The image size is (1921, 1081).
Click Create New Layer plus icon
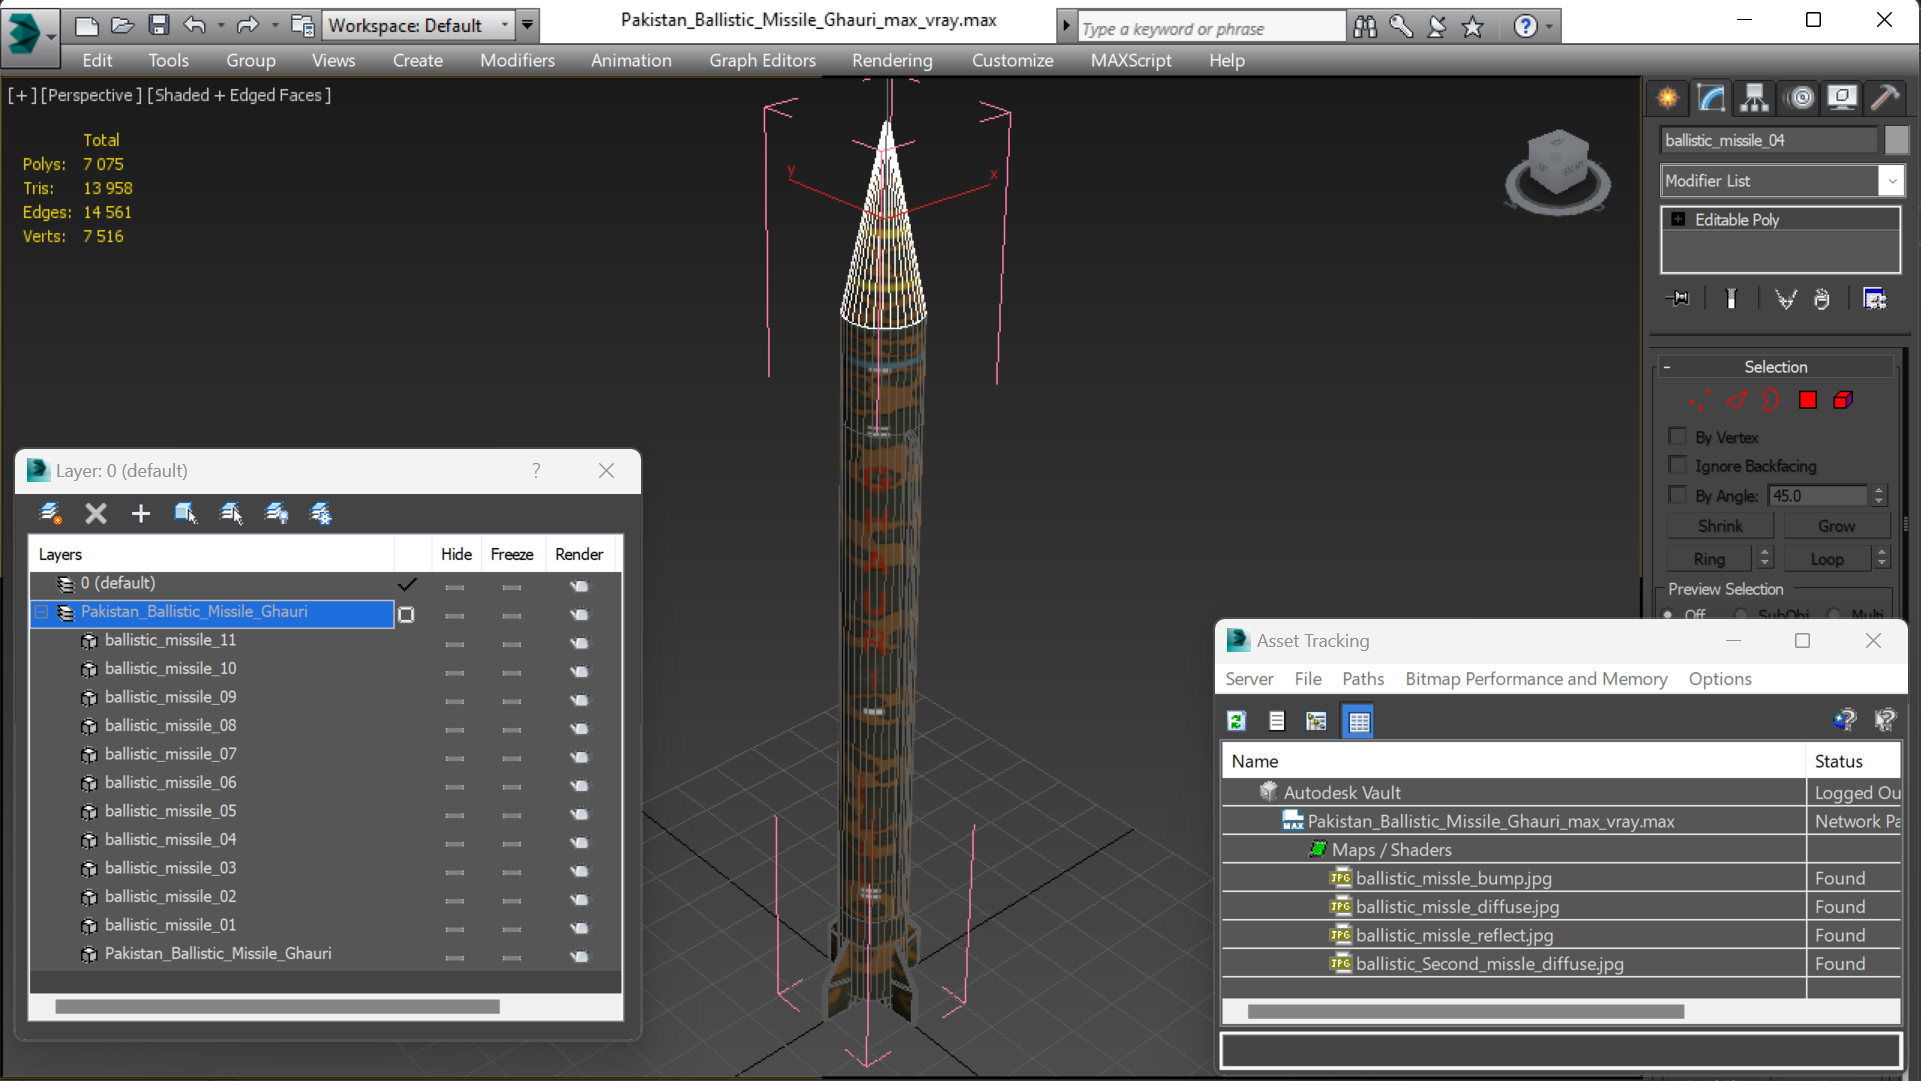pos(141,514)
